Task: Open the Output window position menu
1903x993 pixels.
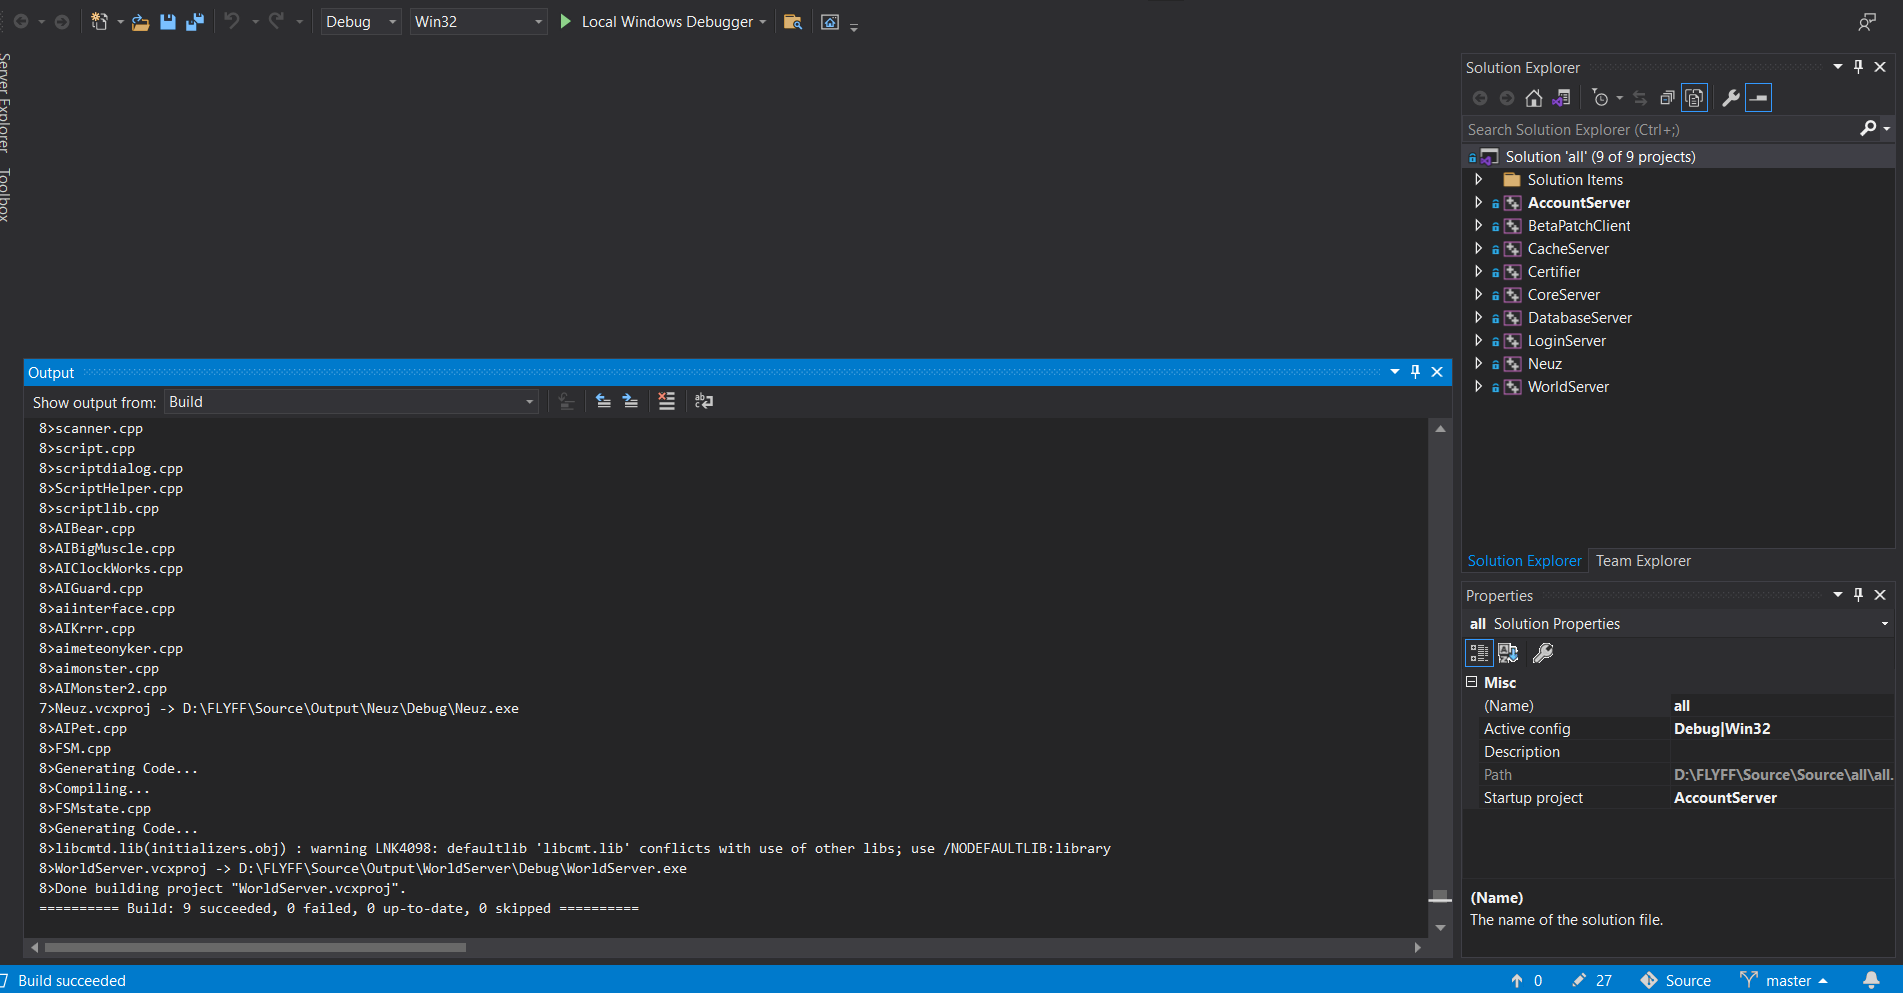Action: point(1395,372)
